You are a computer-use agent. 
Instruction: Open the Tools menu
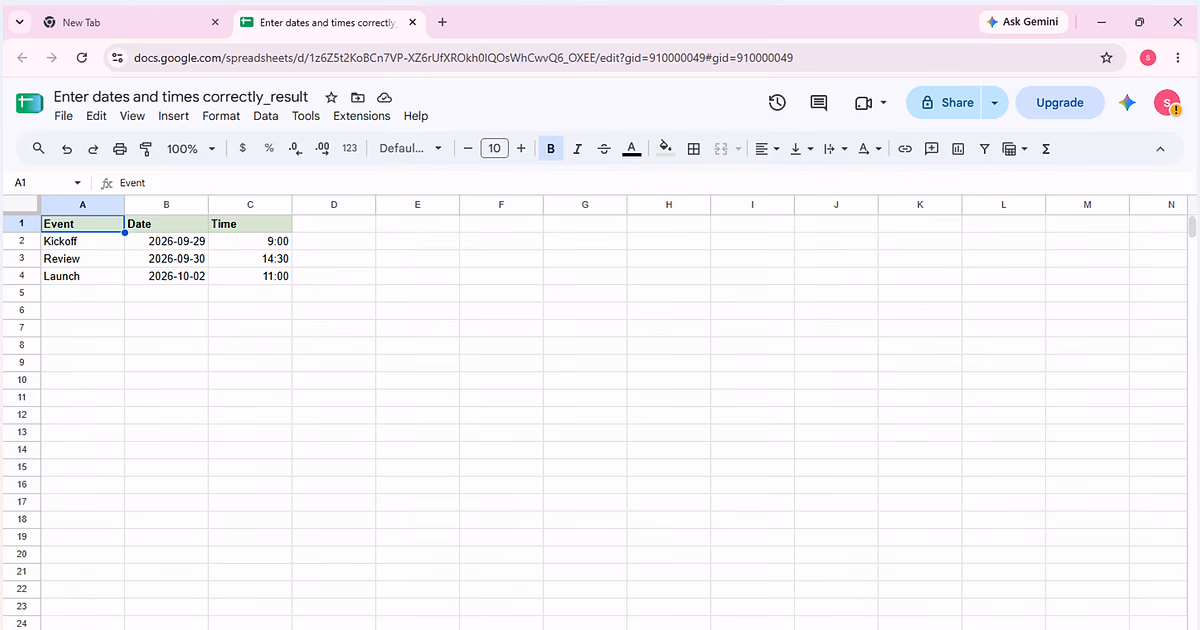(306, 116)
